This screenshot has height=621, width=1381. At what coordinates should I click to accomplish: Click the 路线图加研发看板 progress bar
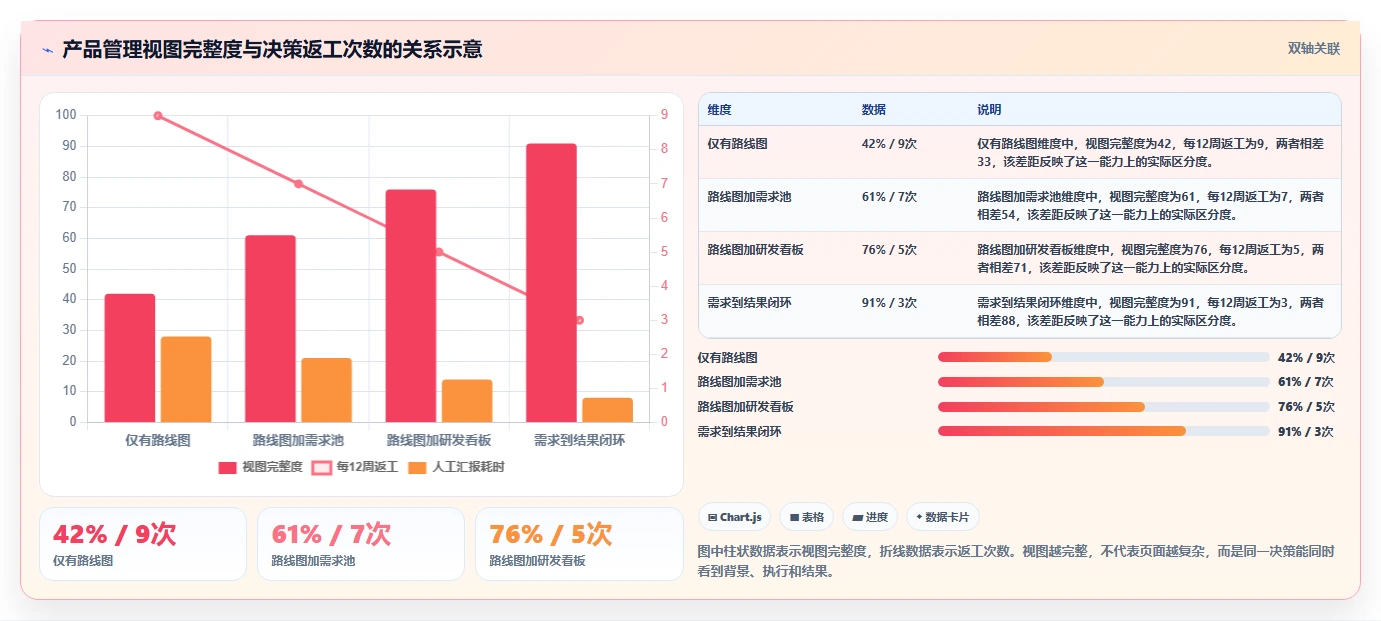pos(1103,407)
